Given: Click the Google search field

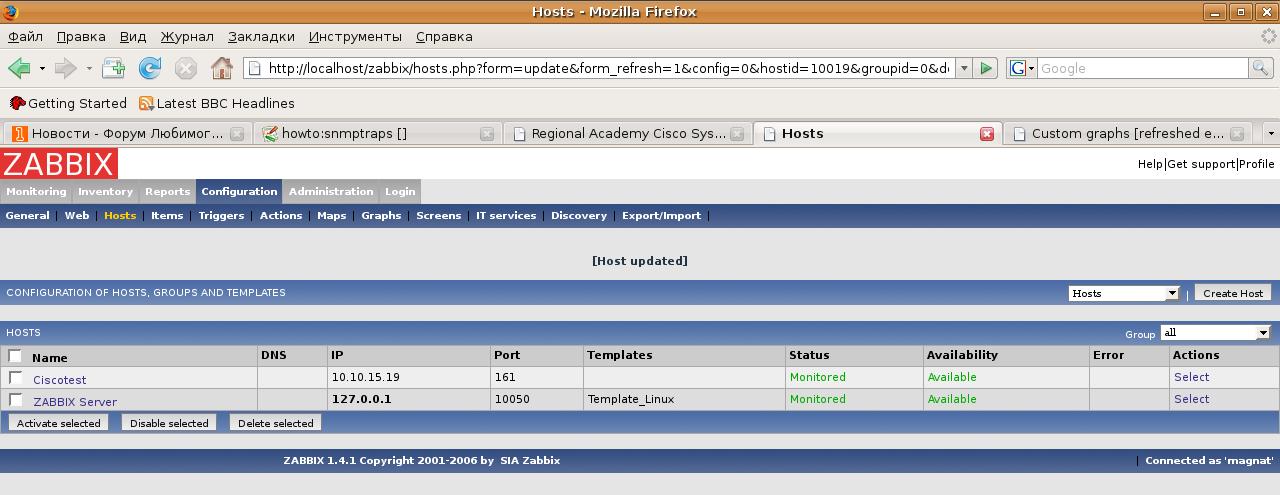Looking at the screenshot, I should 1143,68.
